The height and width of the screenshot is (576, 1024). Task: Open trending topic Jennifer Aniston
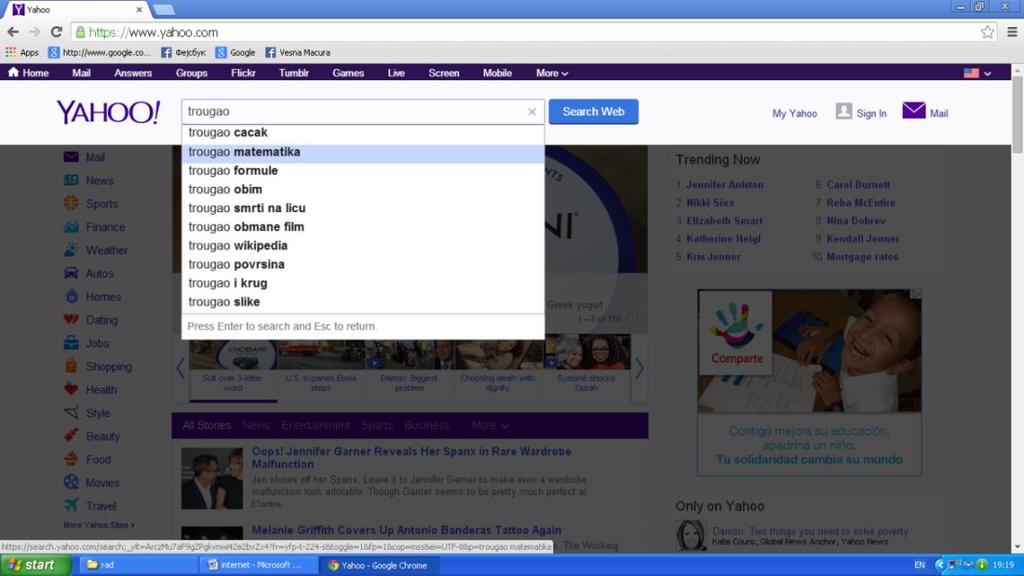pos(724,185)
